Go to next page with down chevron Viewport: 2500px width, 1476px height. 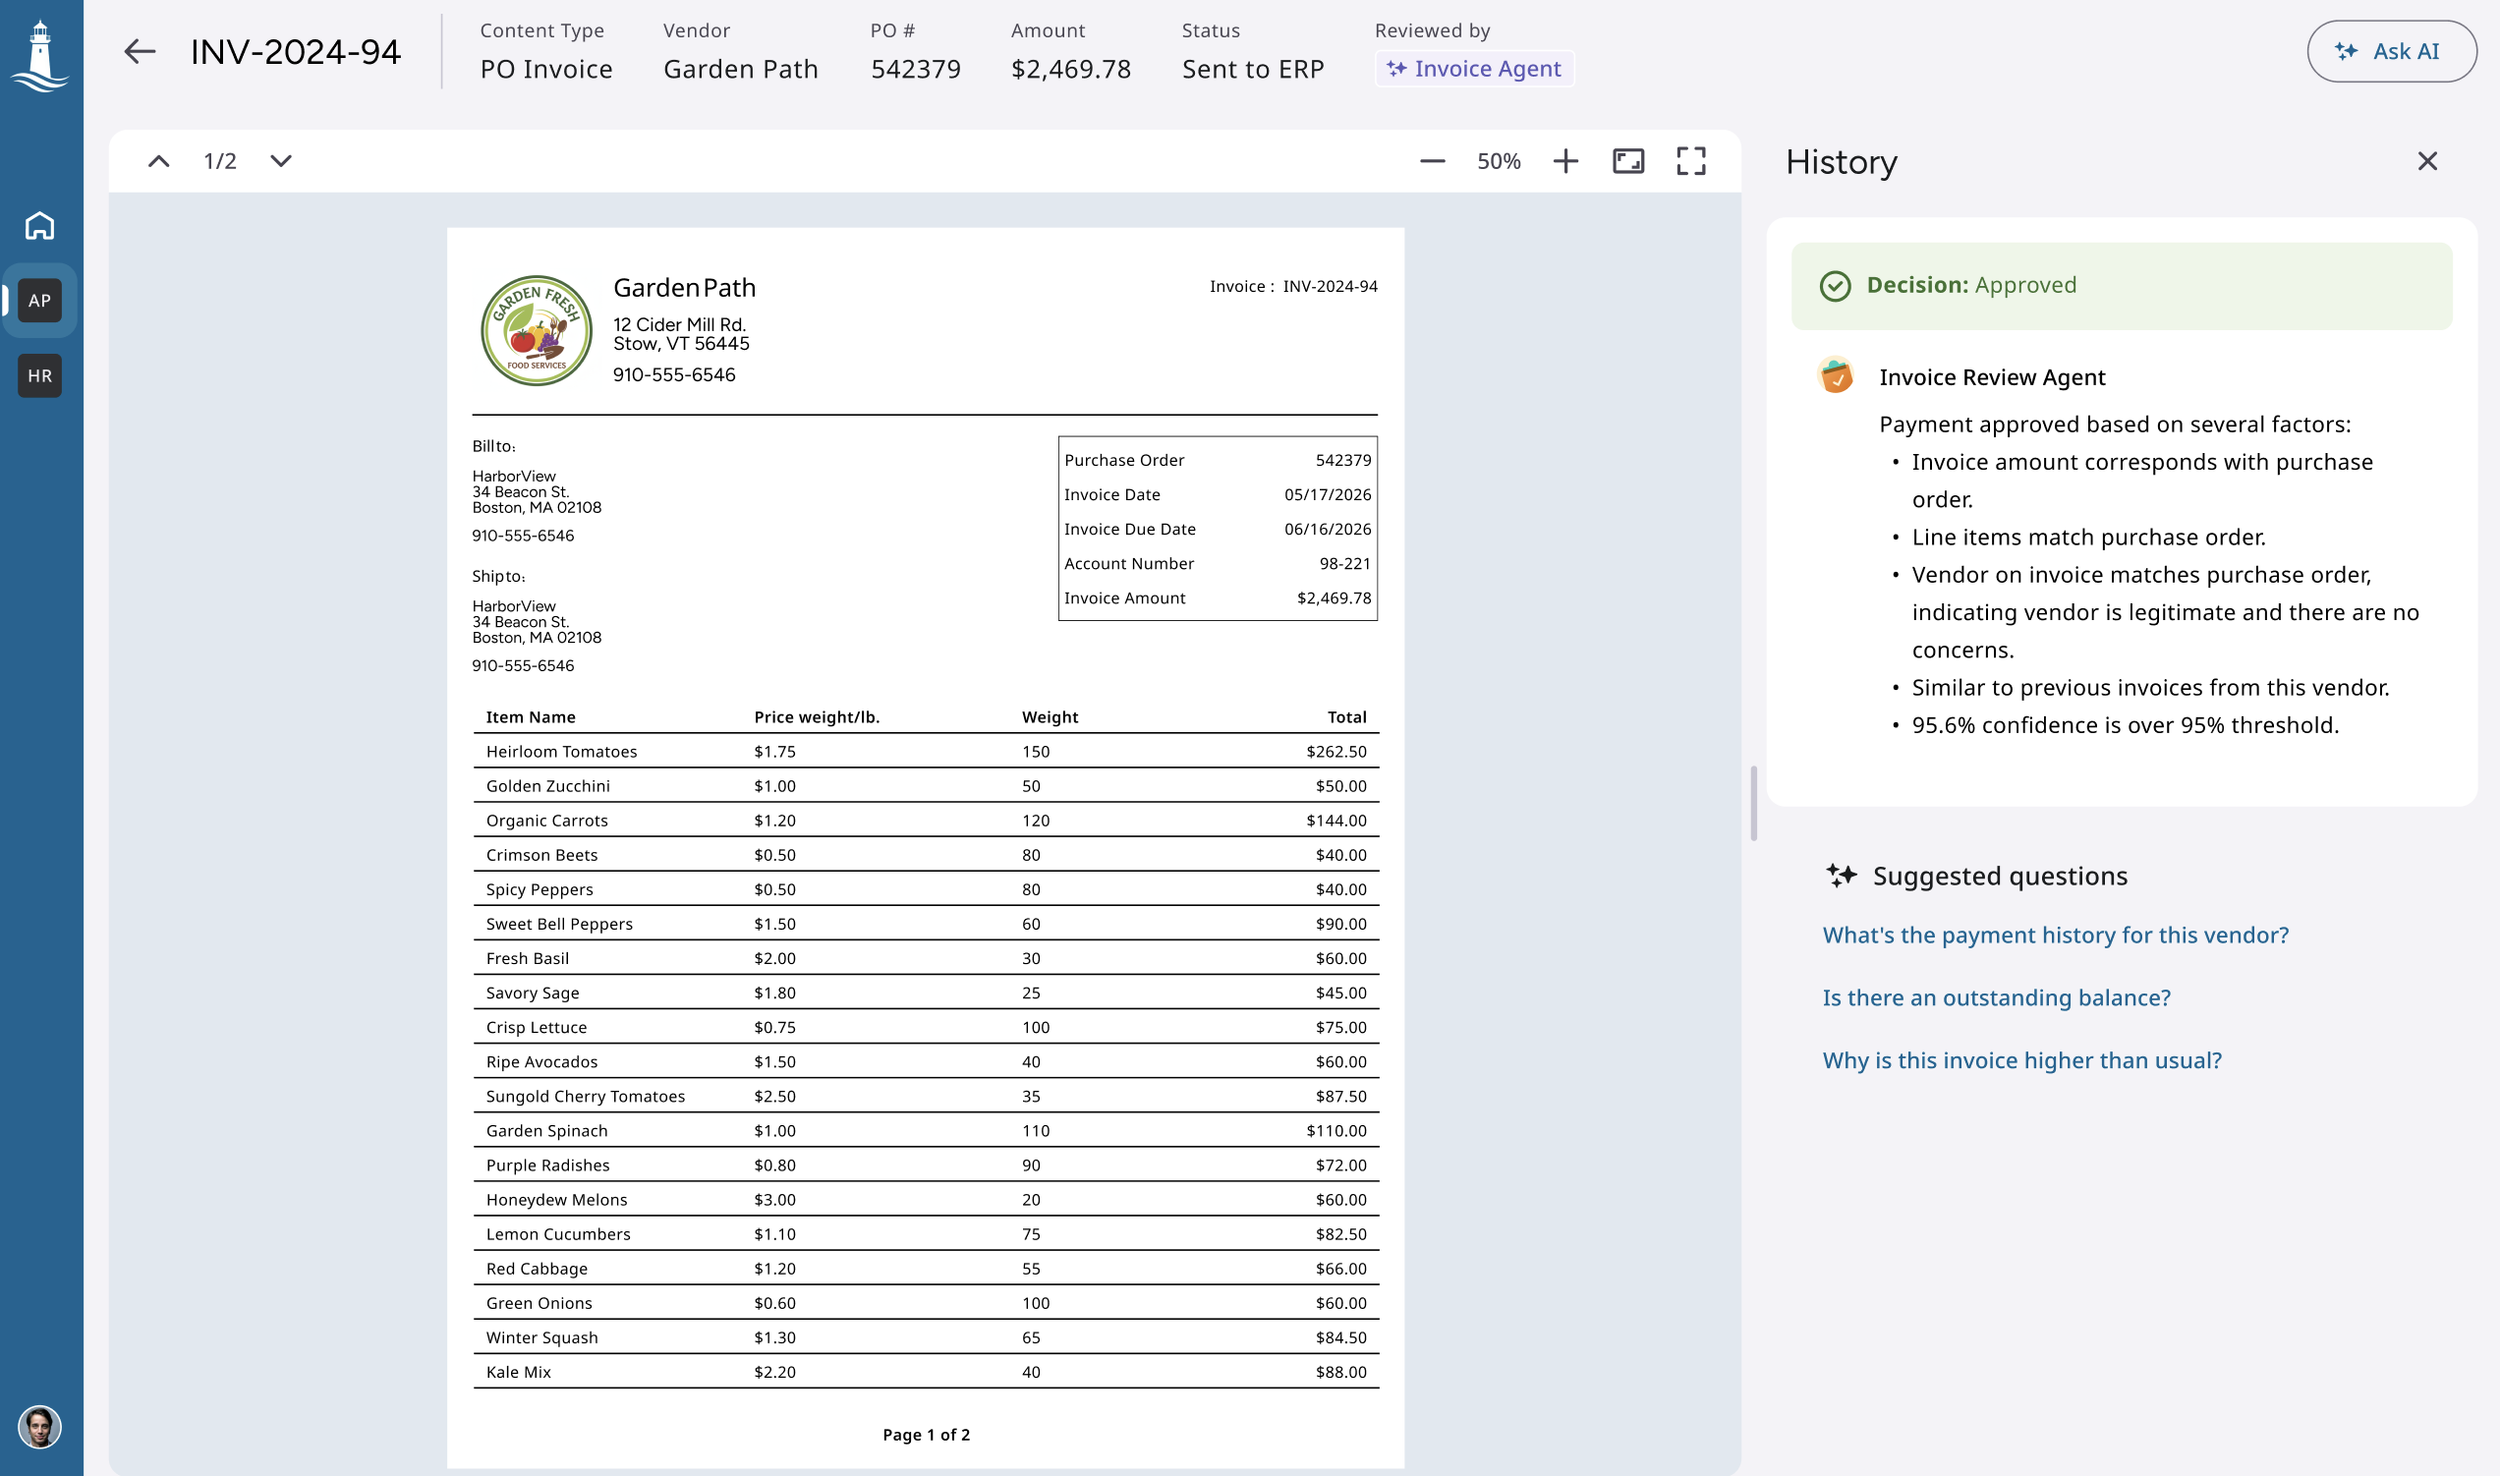click(x=281, y=161)
